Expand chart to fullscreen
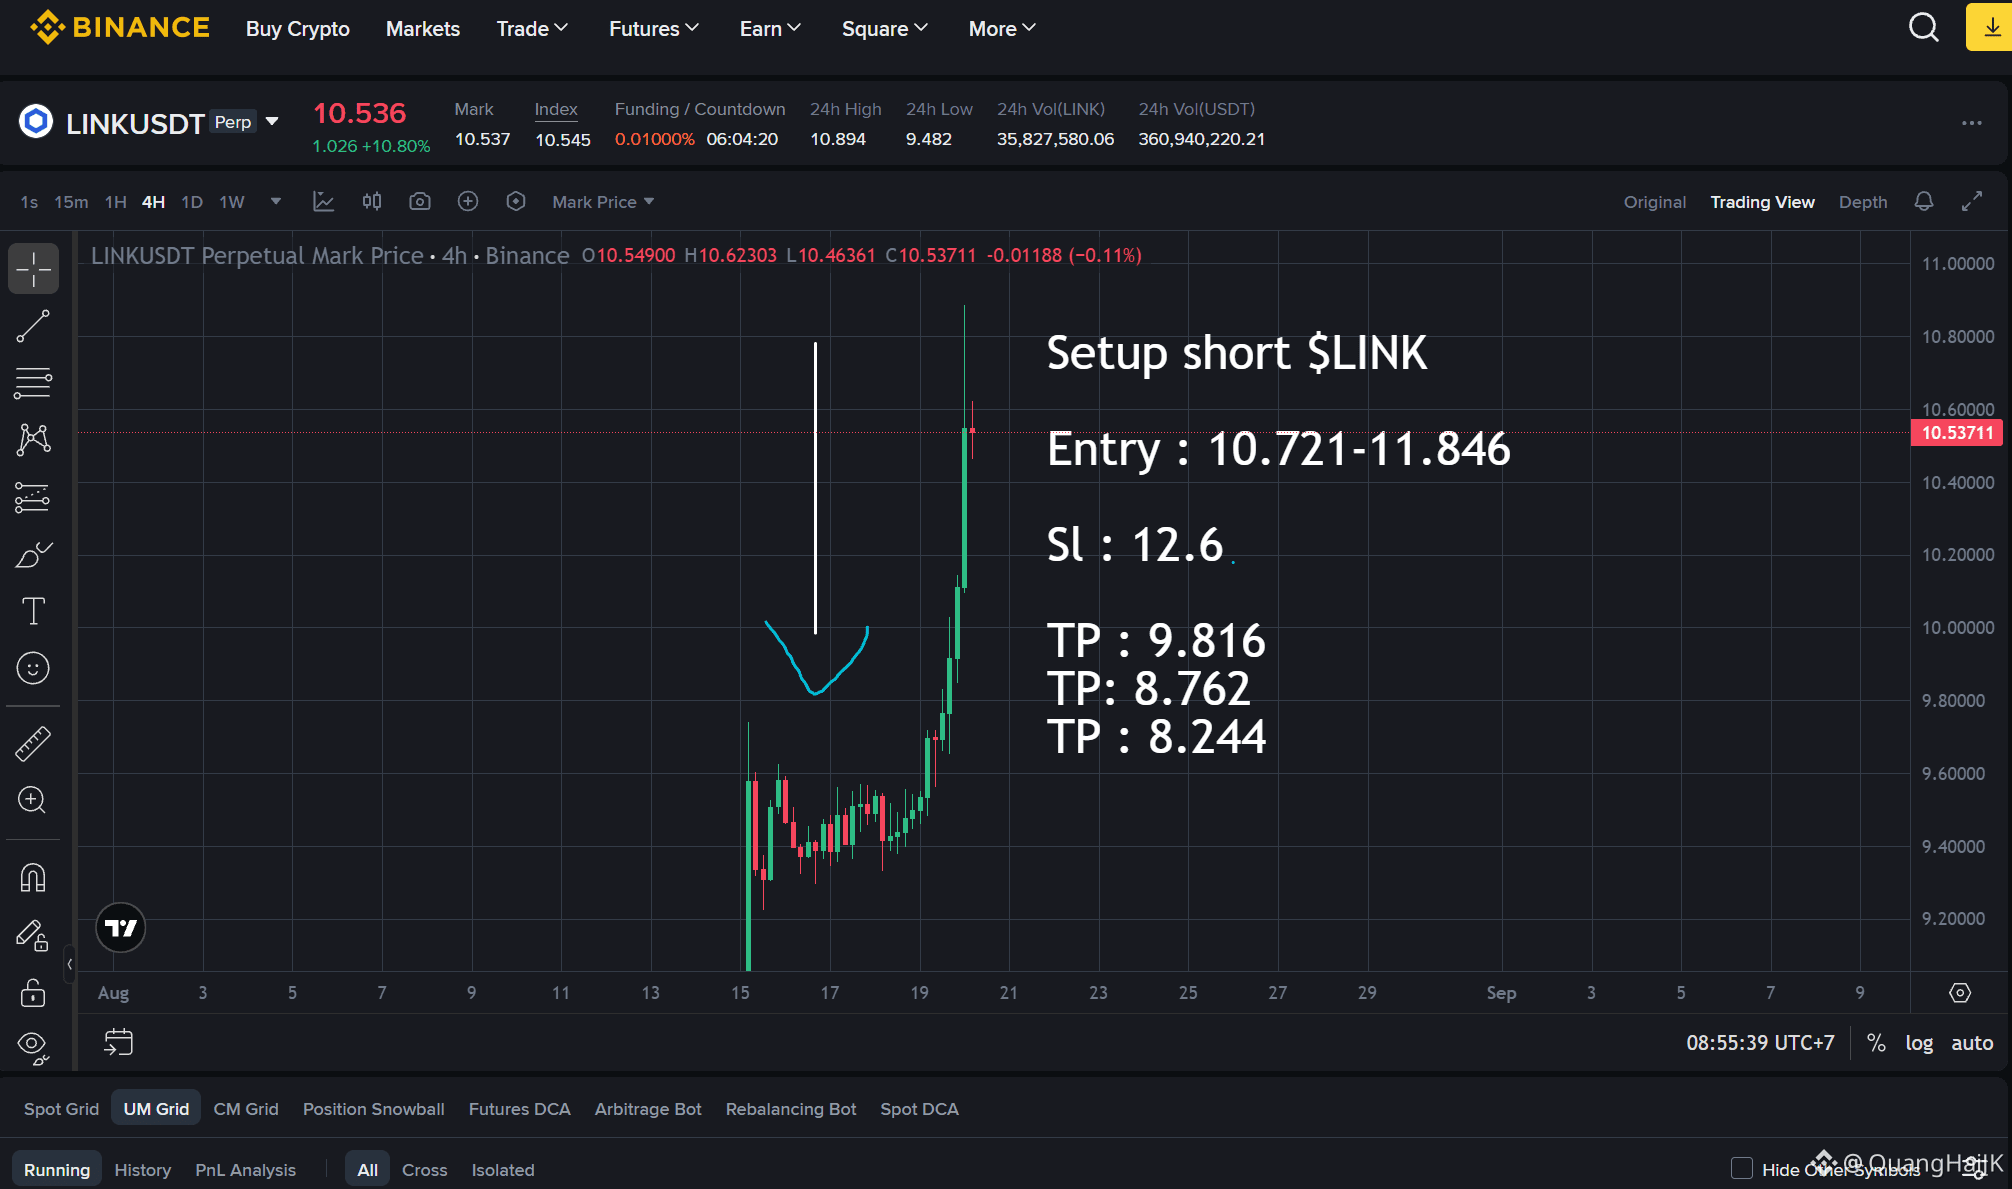2012x1189 pixels. pos(1972,201)
